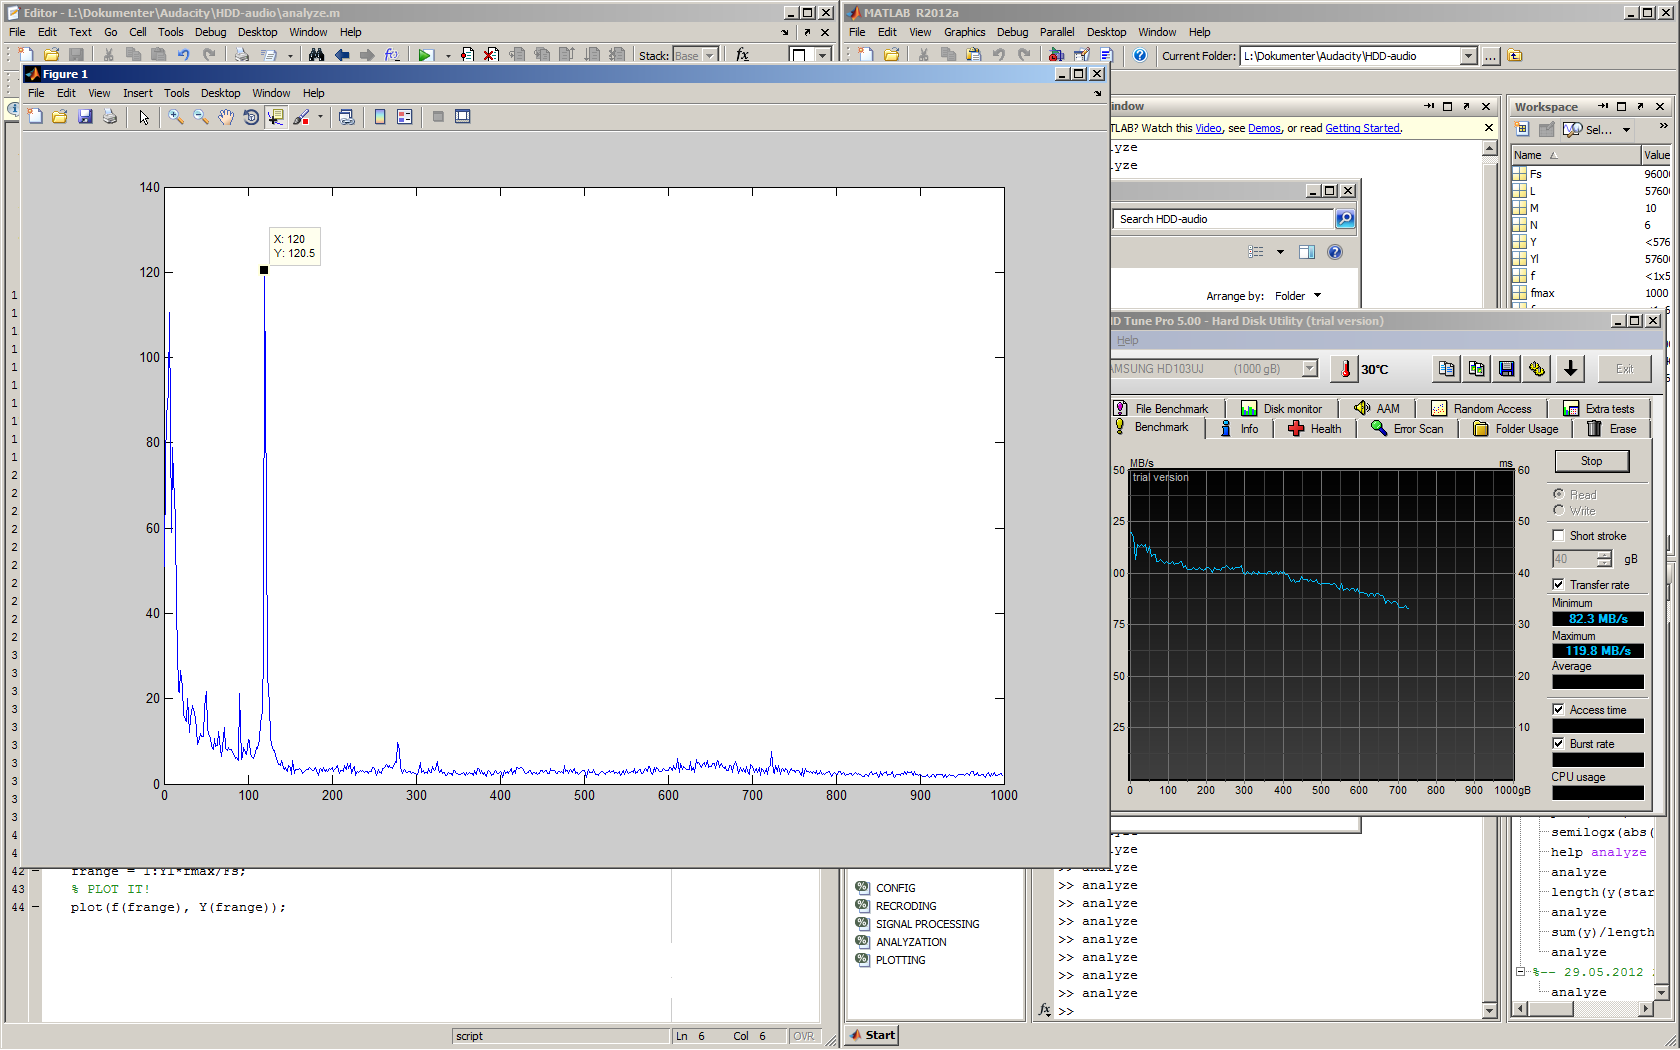Viewport: 1680px width, 1050px height.
Task: Click the Find binoculars icon in Editor toolbar
Action: pyautogui.click(x=316, y=55)
